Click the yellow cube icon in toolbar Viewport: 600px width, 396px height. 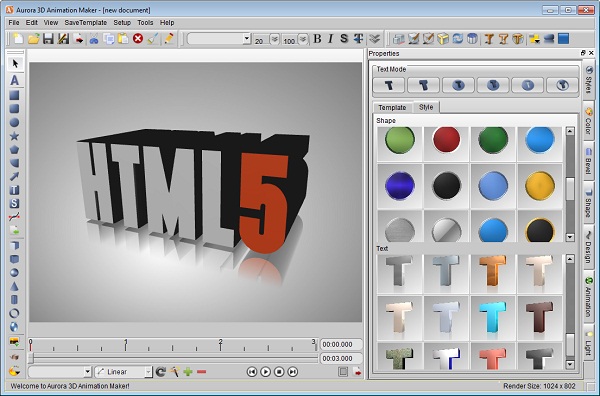coord(443,39)
